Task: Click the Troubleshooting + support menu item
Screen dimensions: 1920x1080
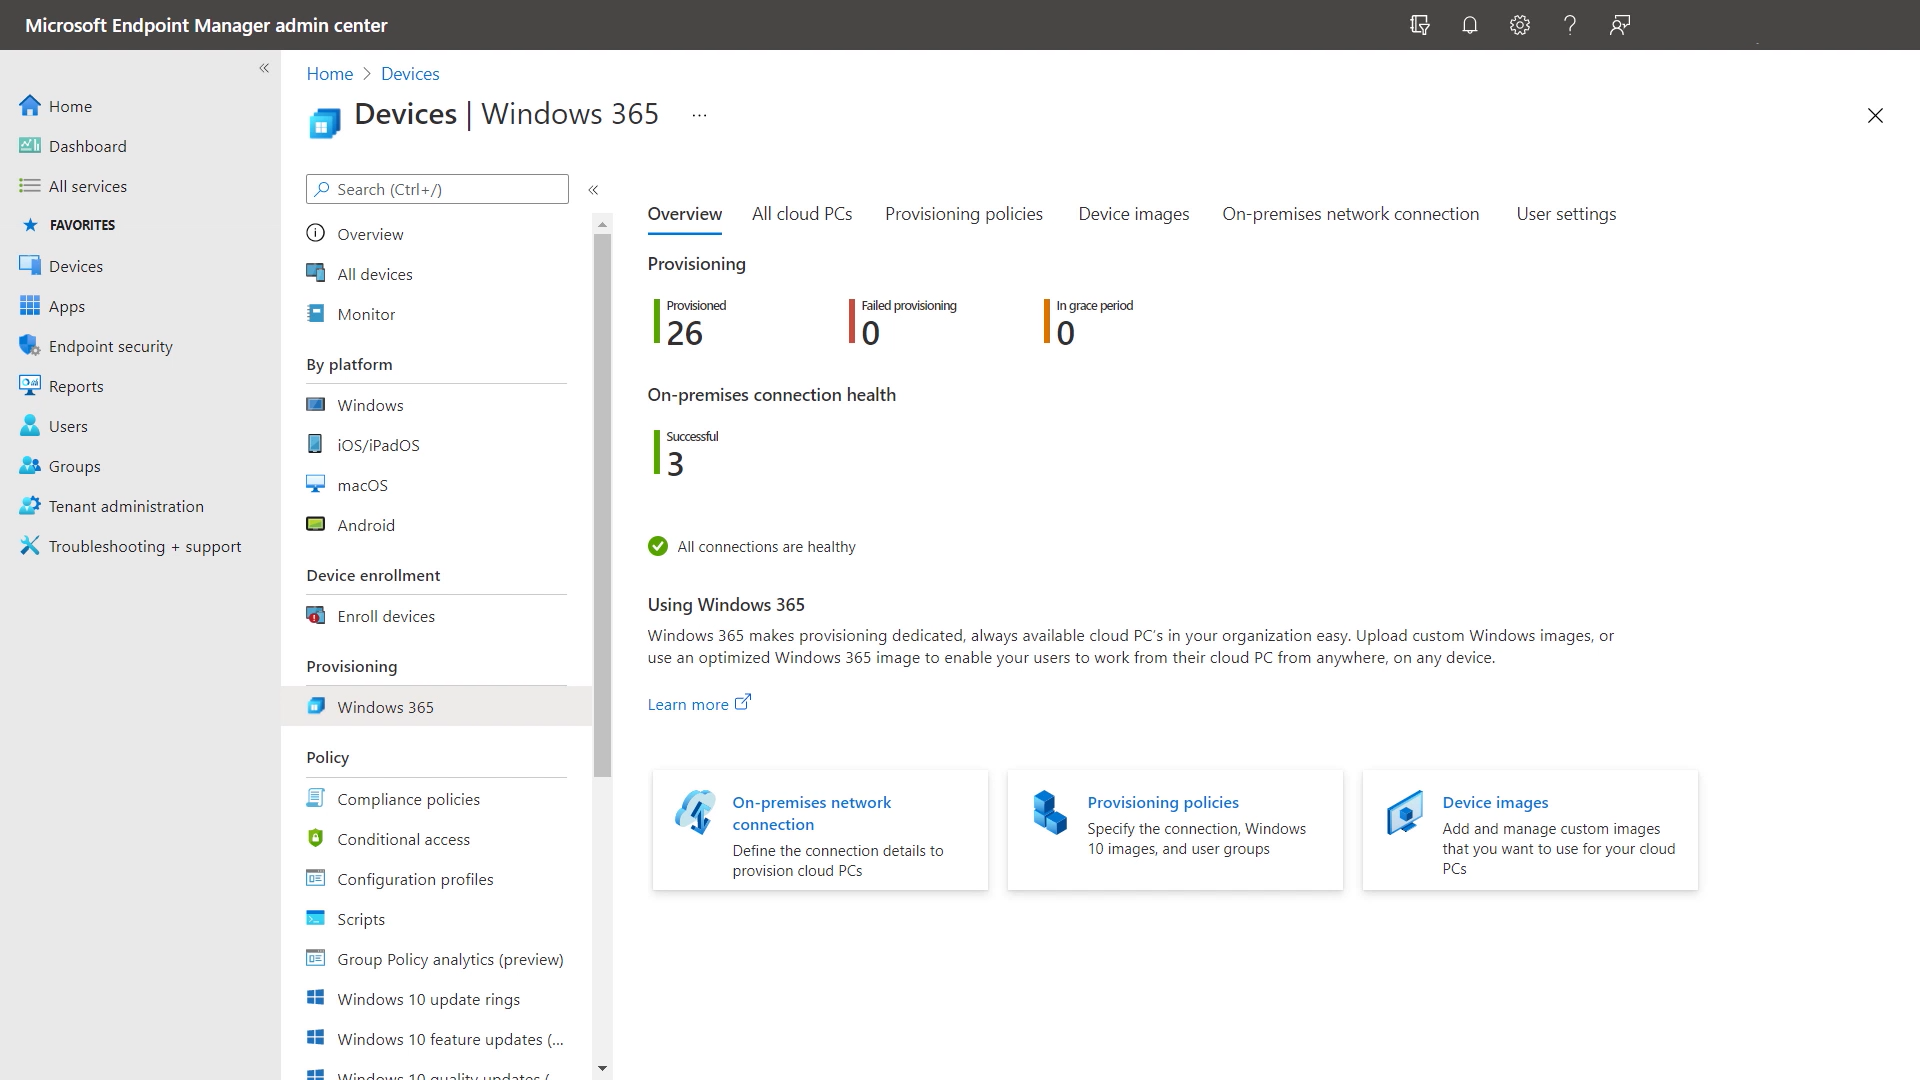Action: [145, 546]
